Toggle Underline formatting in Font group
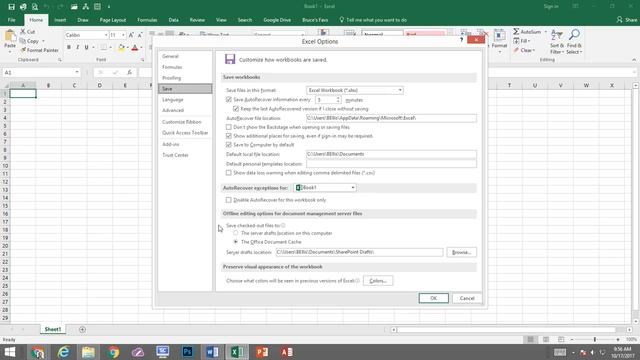Viewport: 640px width, 360px height. [x=87, y=48]
